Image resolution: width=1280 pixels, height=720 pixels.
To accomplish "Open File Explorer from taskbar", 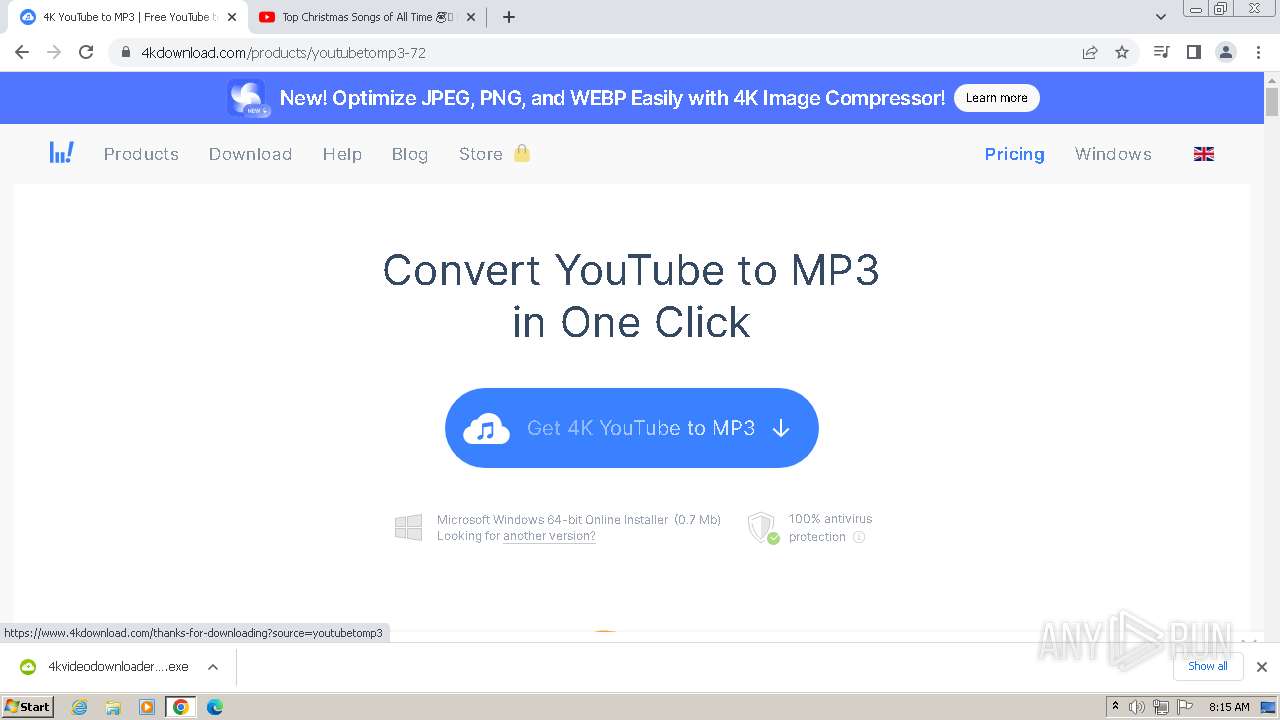I will (x=113, y=707).
